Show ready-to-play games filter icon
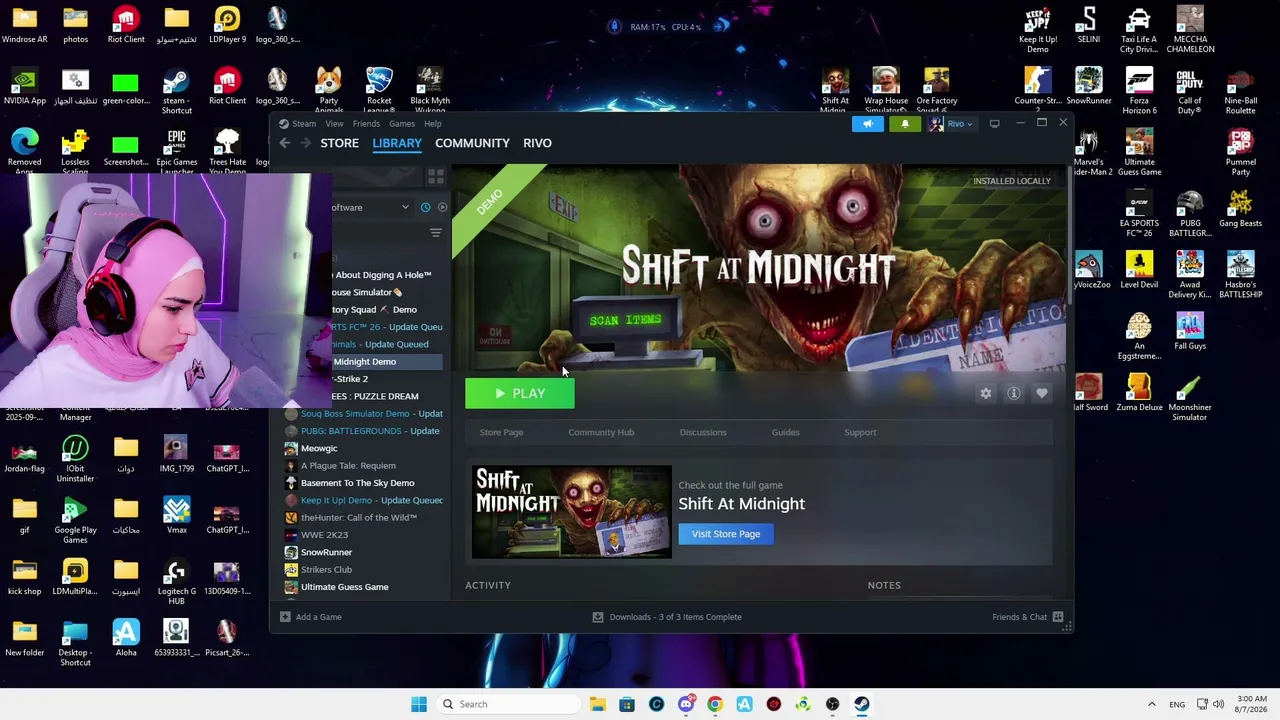The width and height of the screenshot is (1280, 720). coord(442,207)
